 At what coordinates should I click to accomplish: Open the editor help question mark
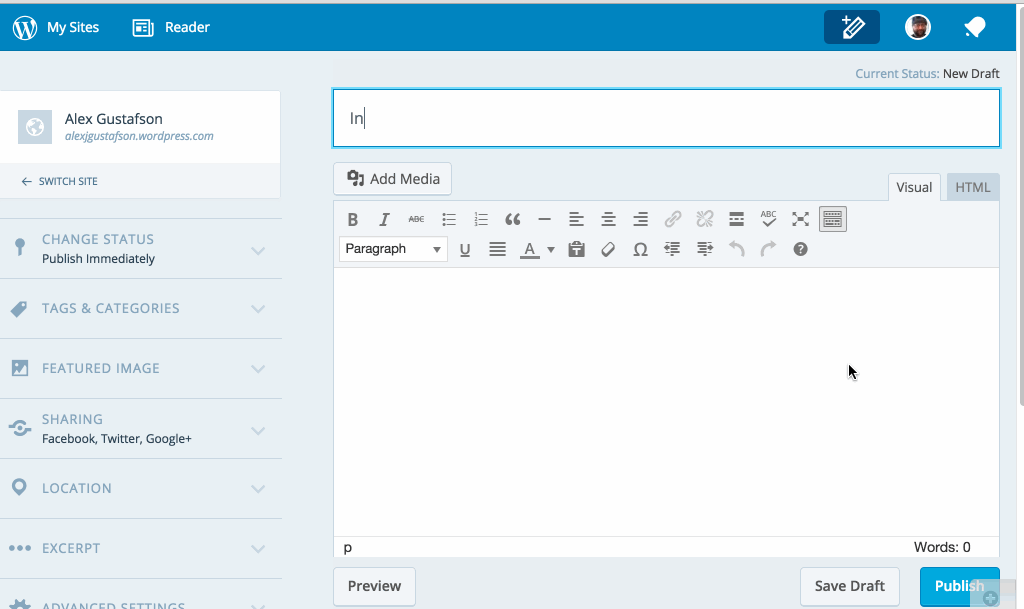[x=800, y=250]
